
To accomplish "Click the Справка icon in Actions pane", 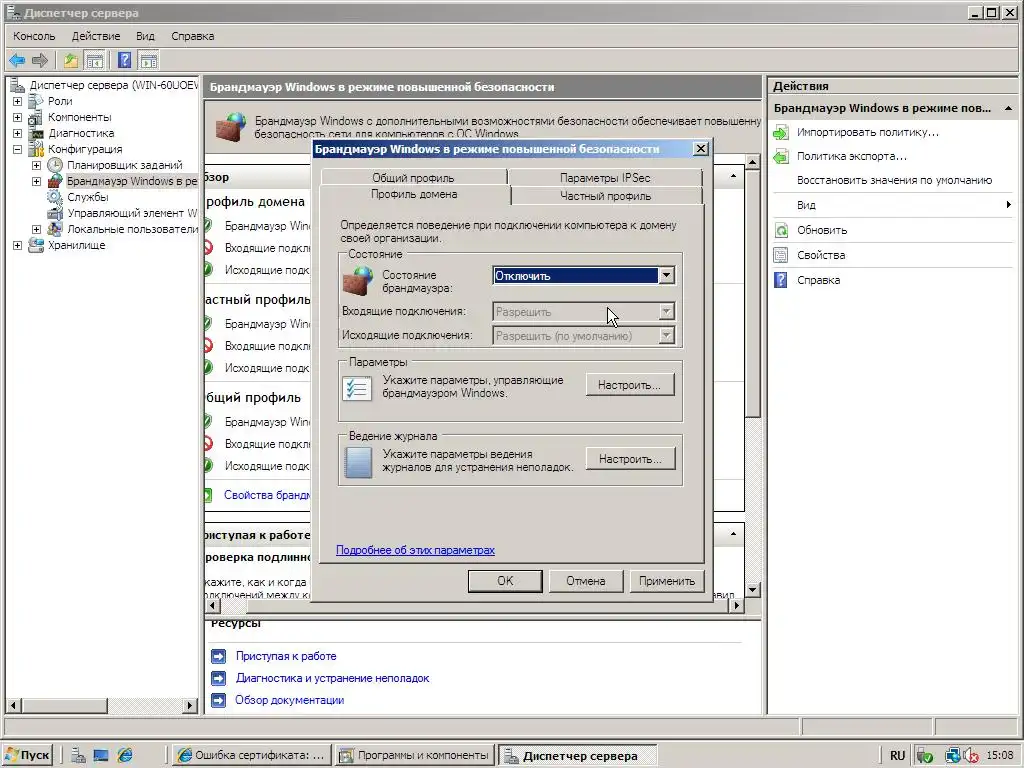I will click(781, 280).
